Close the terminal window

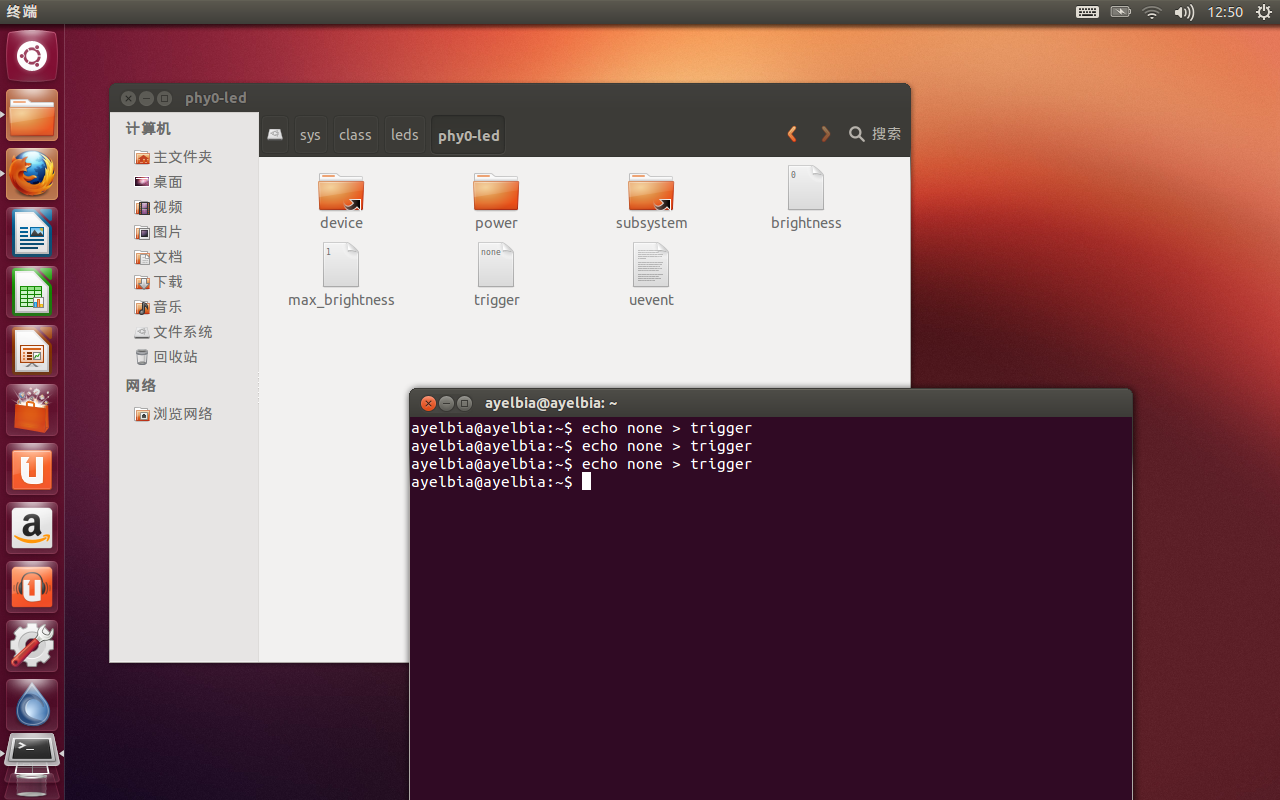click(428, 403)
